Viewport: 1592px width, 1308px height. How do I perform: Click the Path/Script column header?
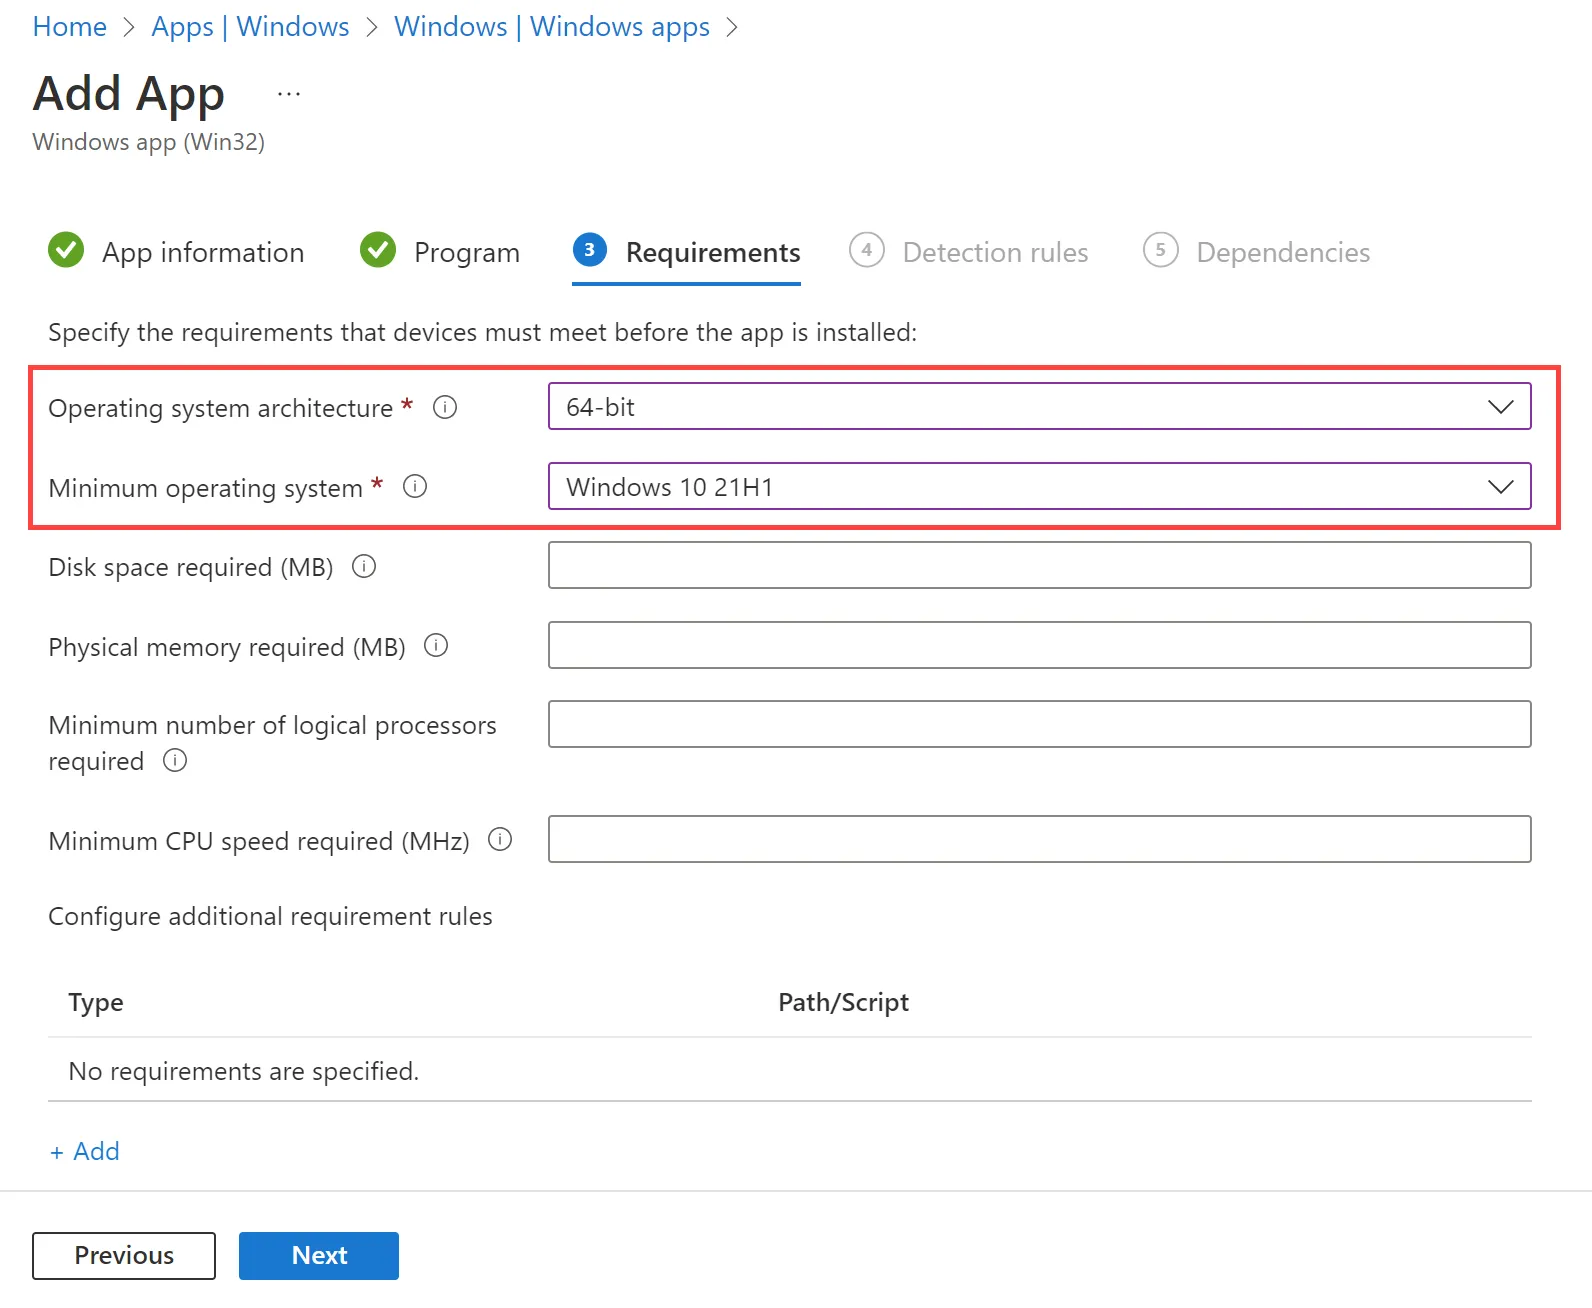844,1003
